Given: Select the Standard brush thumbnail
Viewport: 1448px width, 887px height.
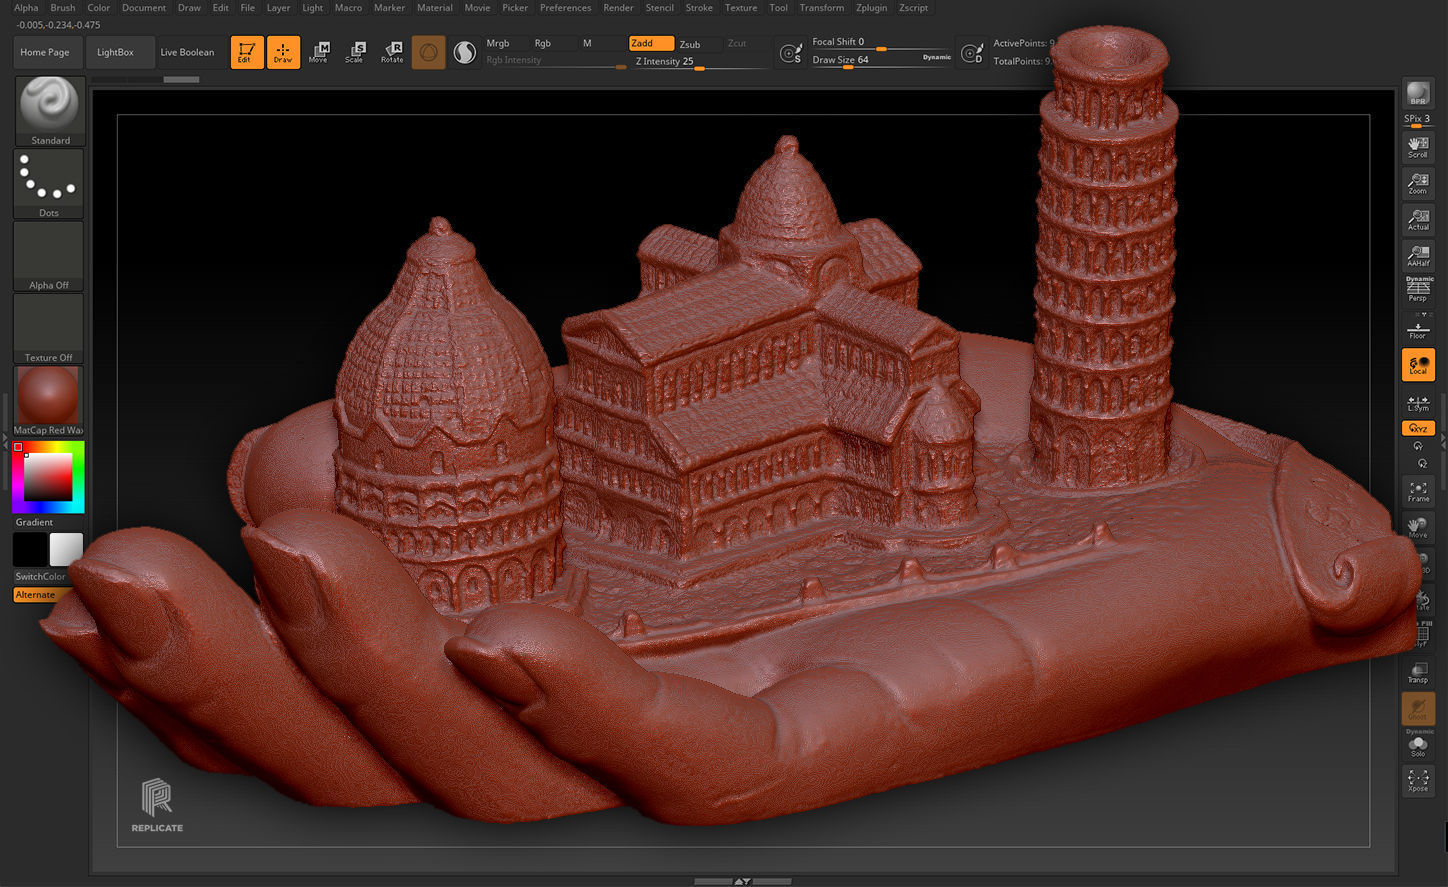Looking at the screenshot, I should (x=50, y=111).
